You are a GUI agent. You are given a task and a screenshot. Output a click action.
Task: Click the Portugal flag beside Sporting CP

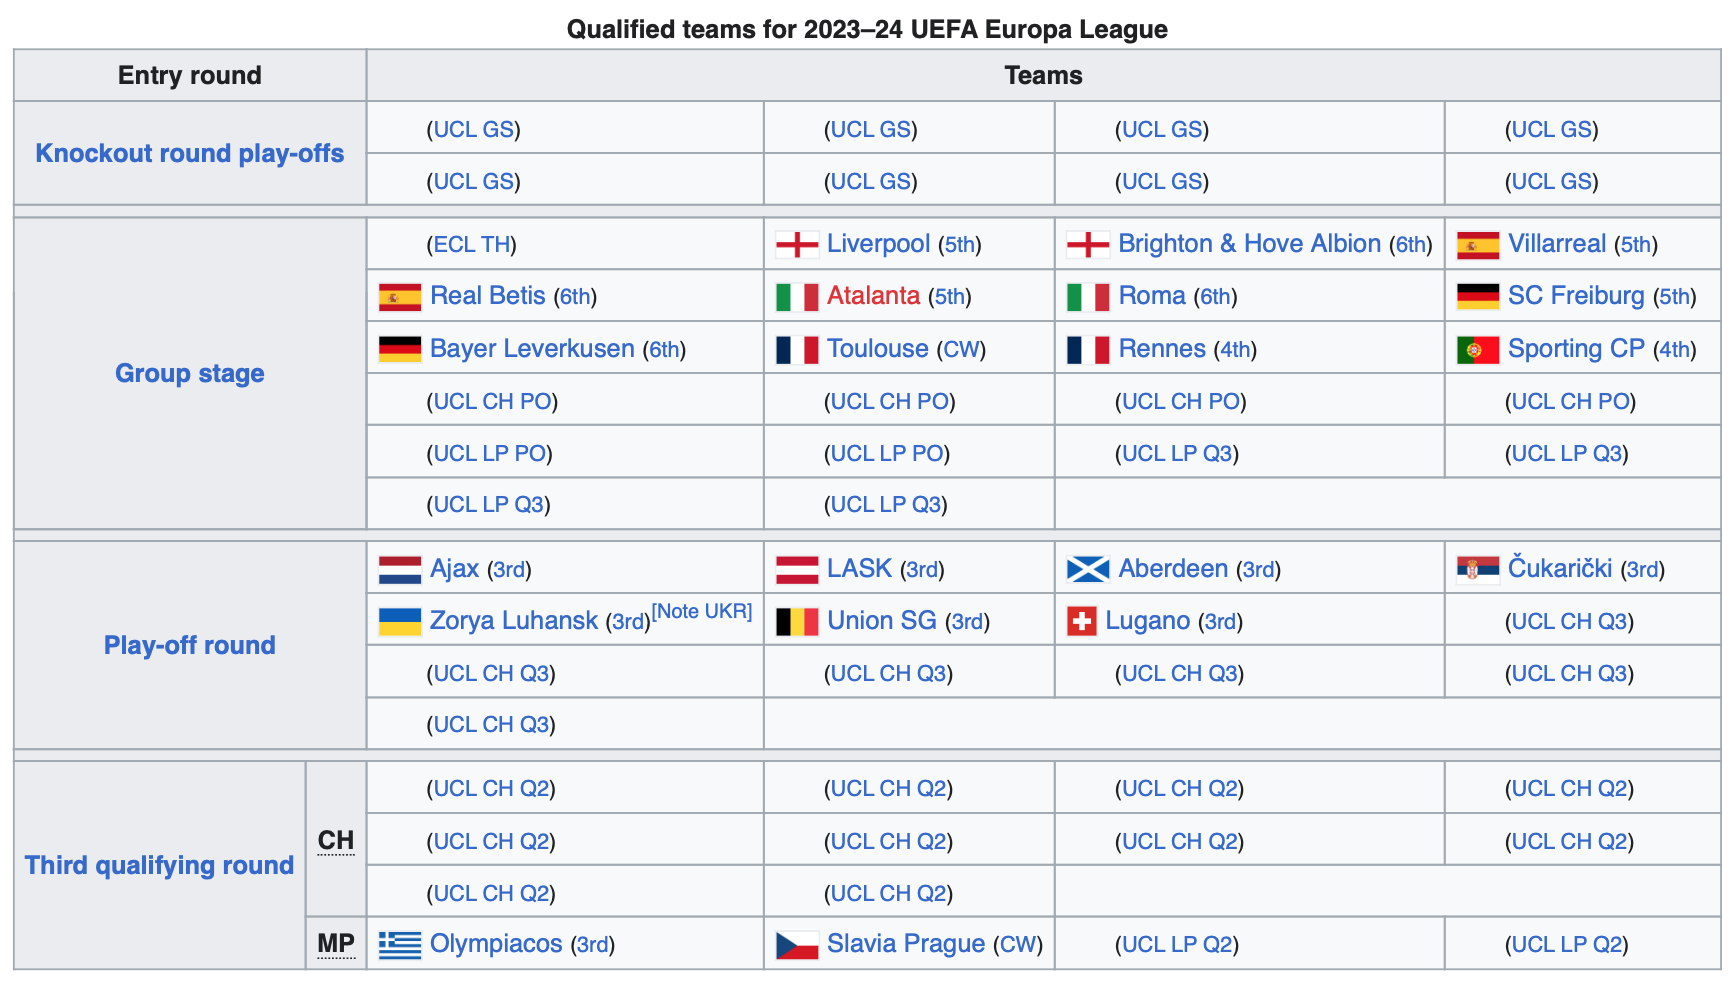(x=1478, y=349)
